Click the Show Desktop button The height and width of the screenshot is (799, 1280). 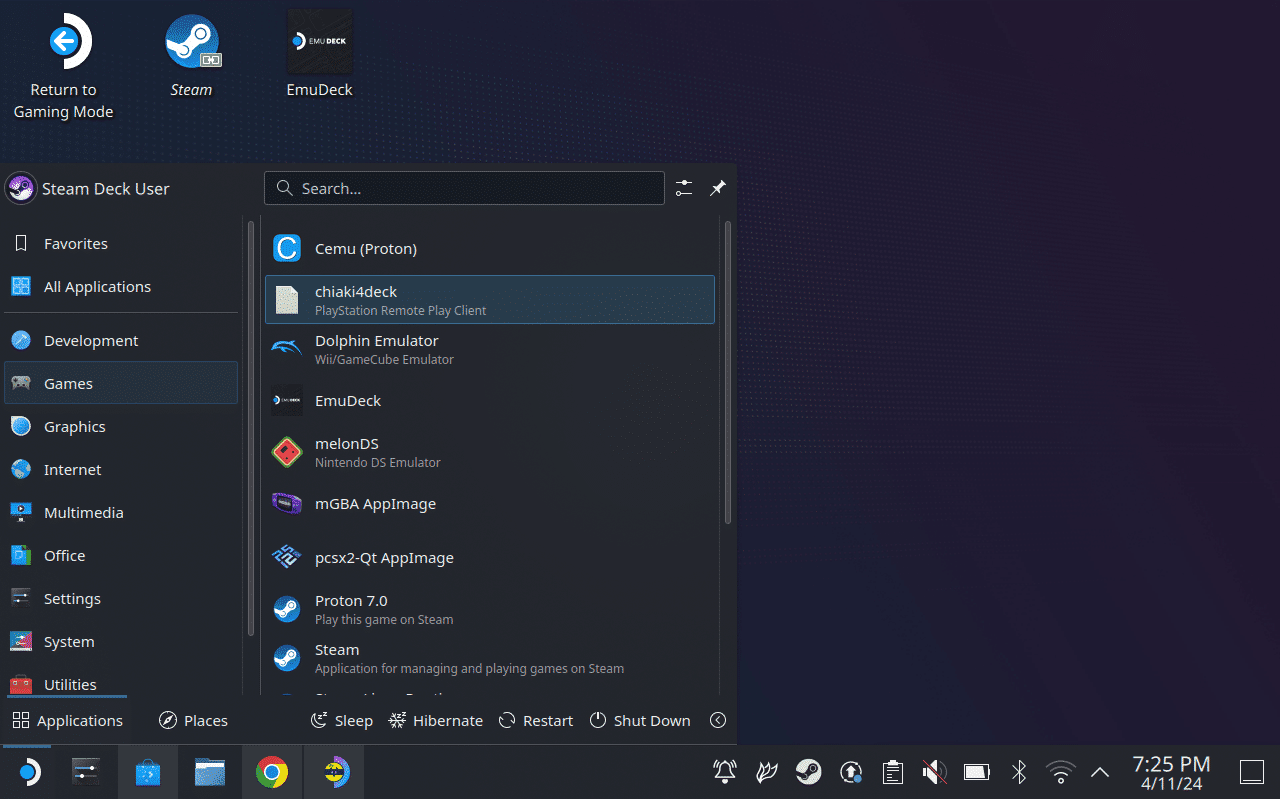(x=1252, y=772)
